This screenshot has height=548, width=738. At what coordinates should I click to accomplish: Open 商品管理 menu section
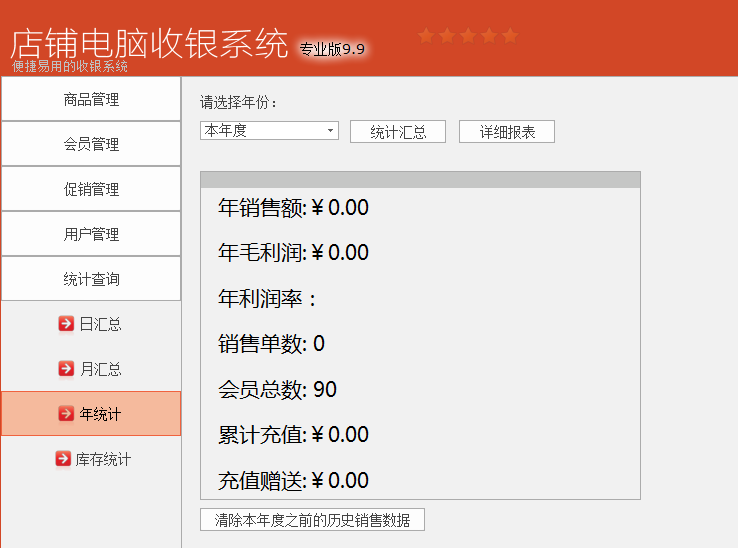91,99
